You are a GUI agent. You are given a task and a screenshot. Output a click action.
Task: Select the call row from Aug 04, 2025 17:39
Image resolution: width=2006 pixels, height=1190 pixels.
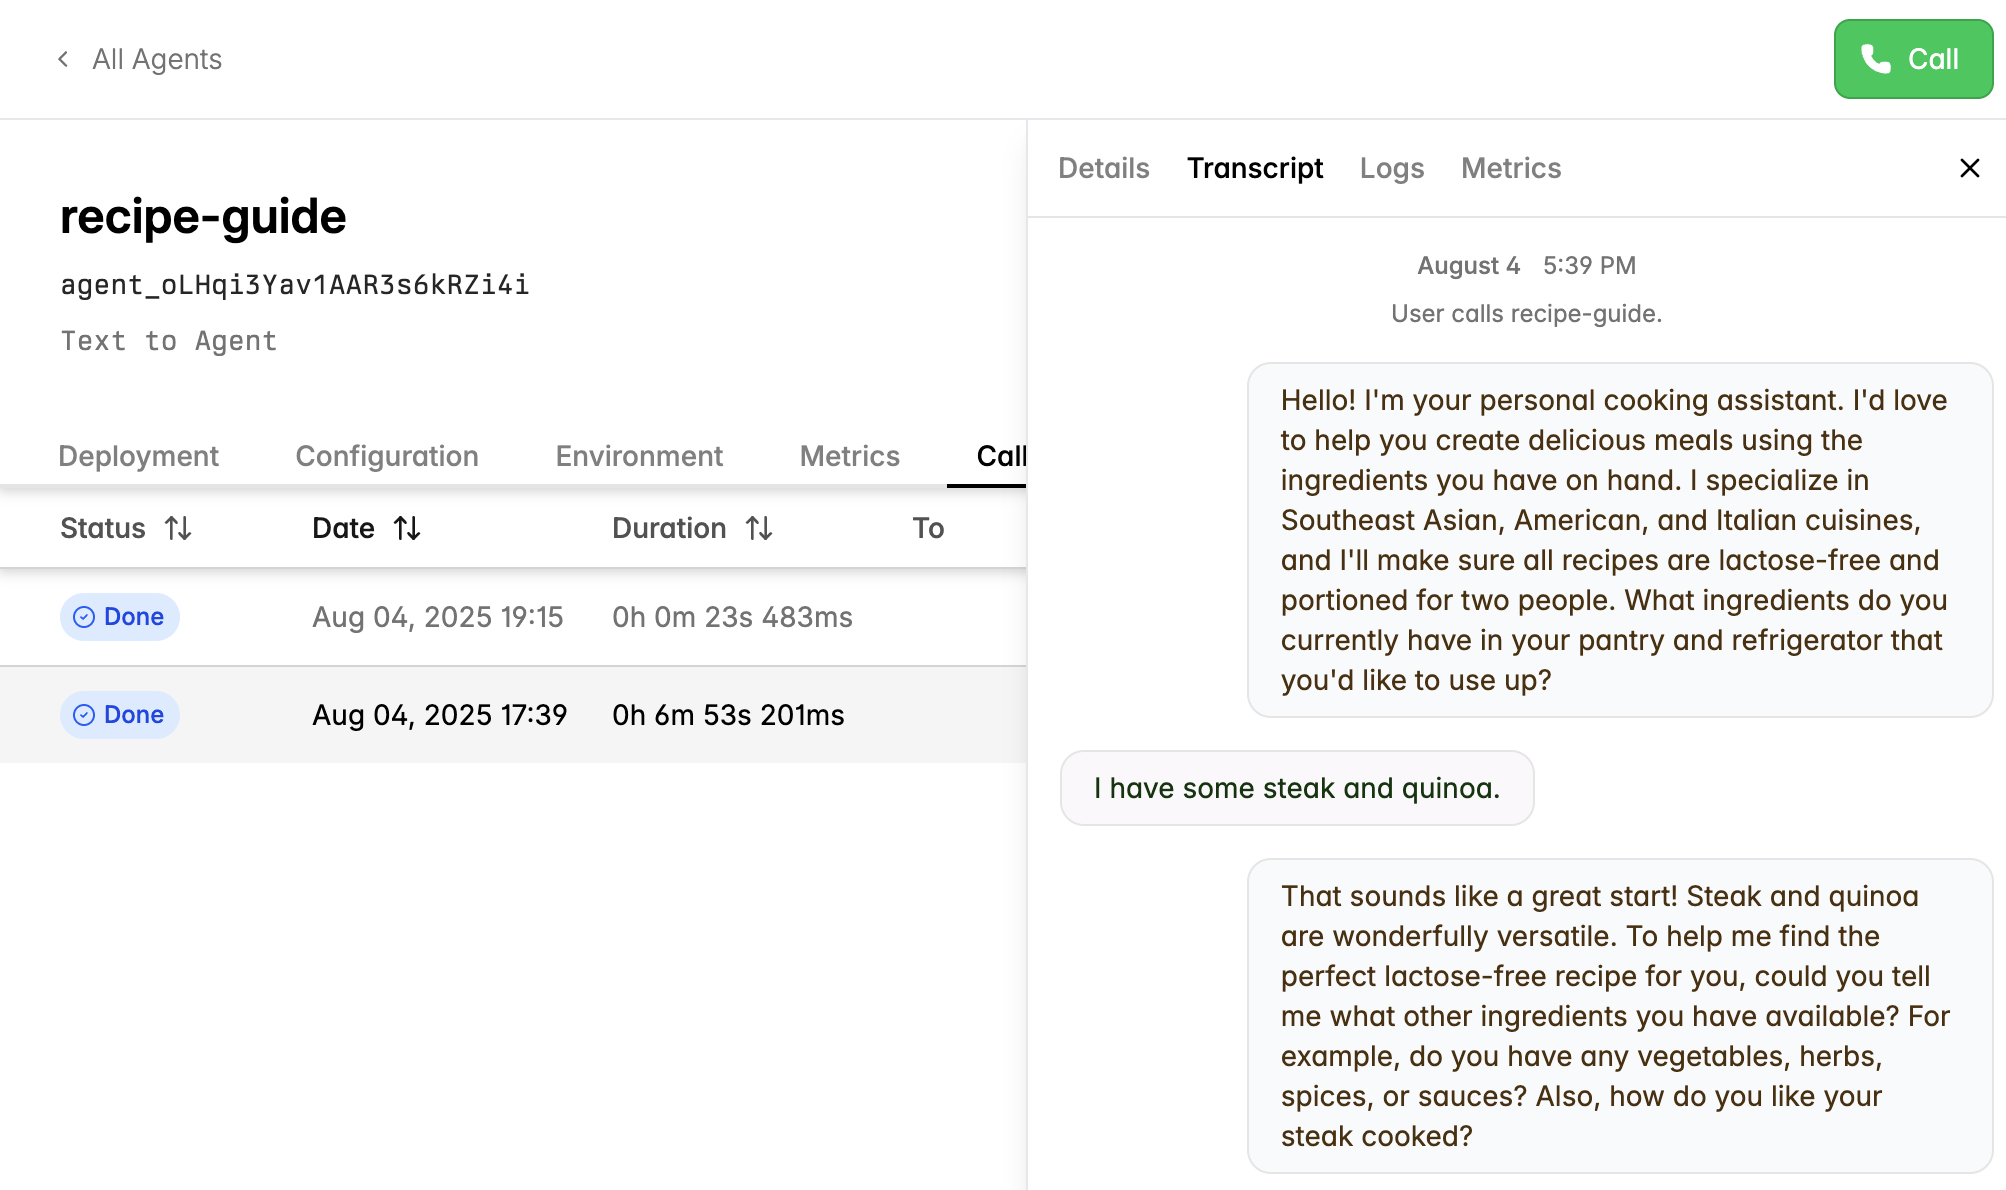(x=500, y=715)
